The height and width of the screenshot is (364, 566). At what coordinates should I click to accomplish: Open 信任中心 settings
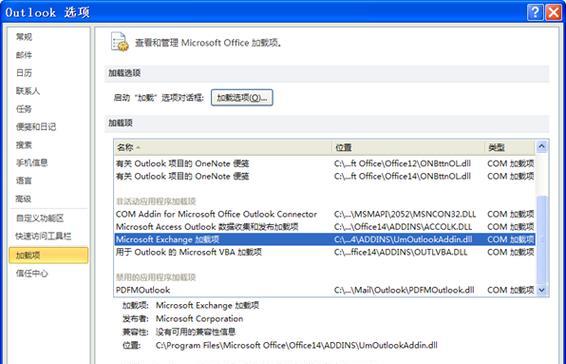pyautogui.click(x=32, y=273)
